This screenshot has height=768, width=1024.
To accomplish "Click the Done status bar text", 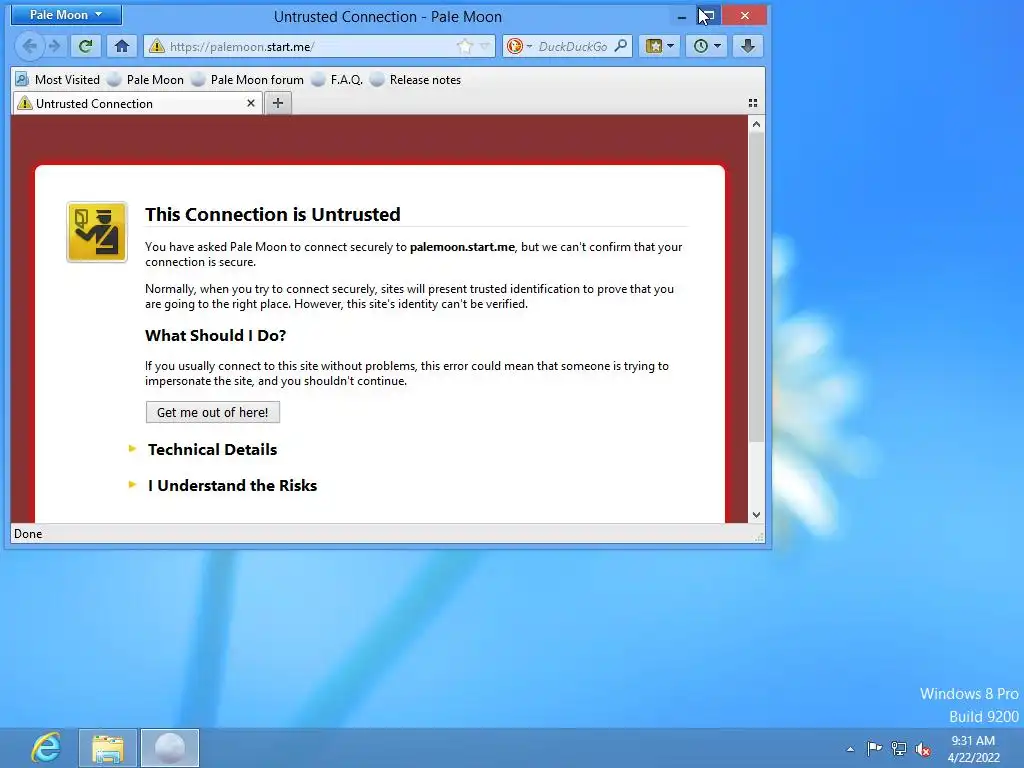I will click(x=28, y=534).
